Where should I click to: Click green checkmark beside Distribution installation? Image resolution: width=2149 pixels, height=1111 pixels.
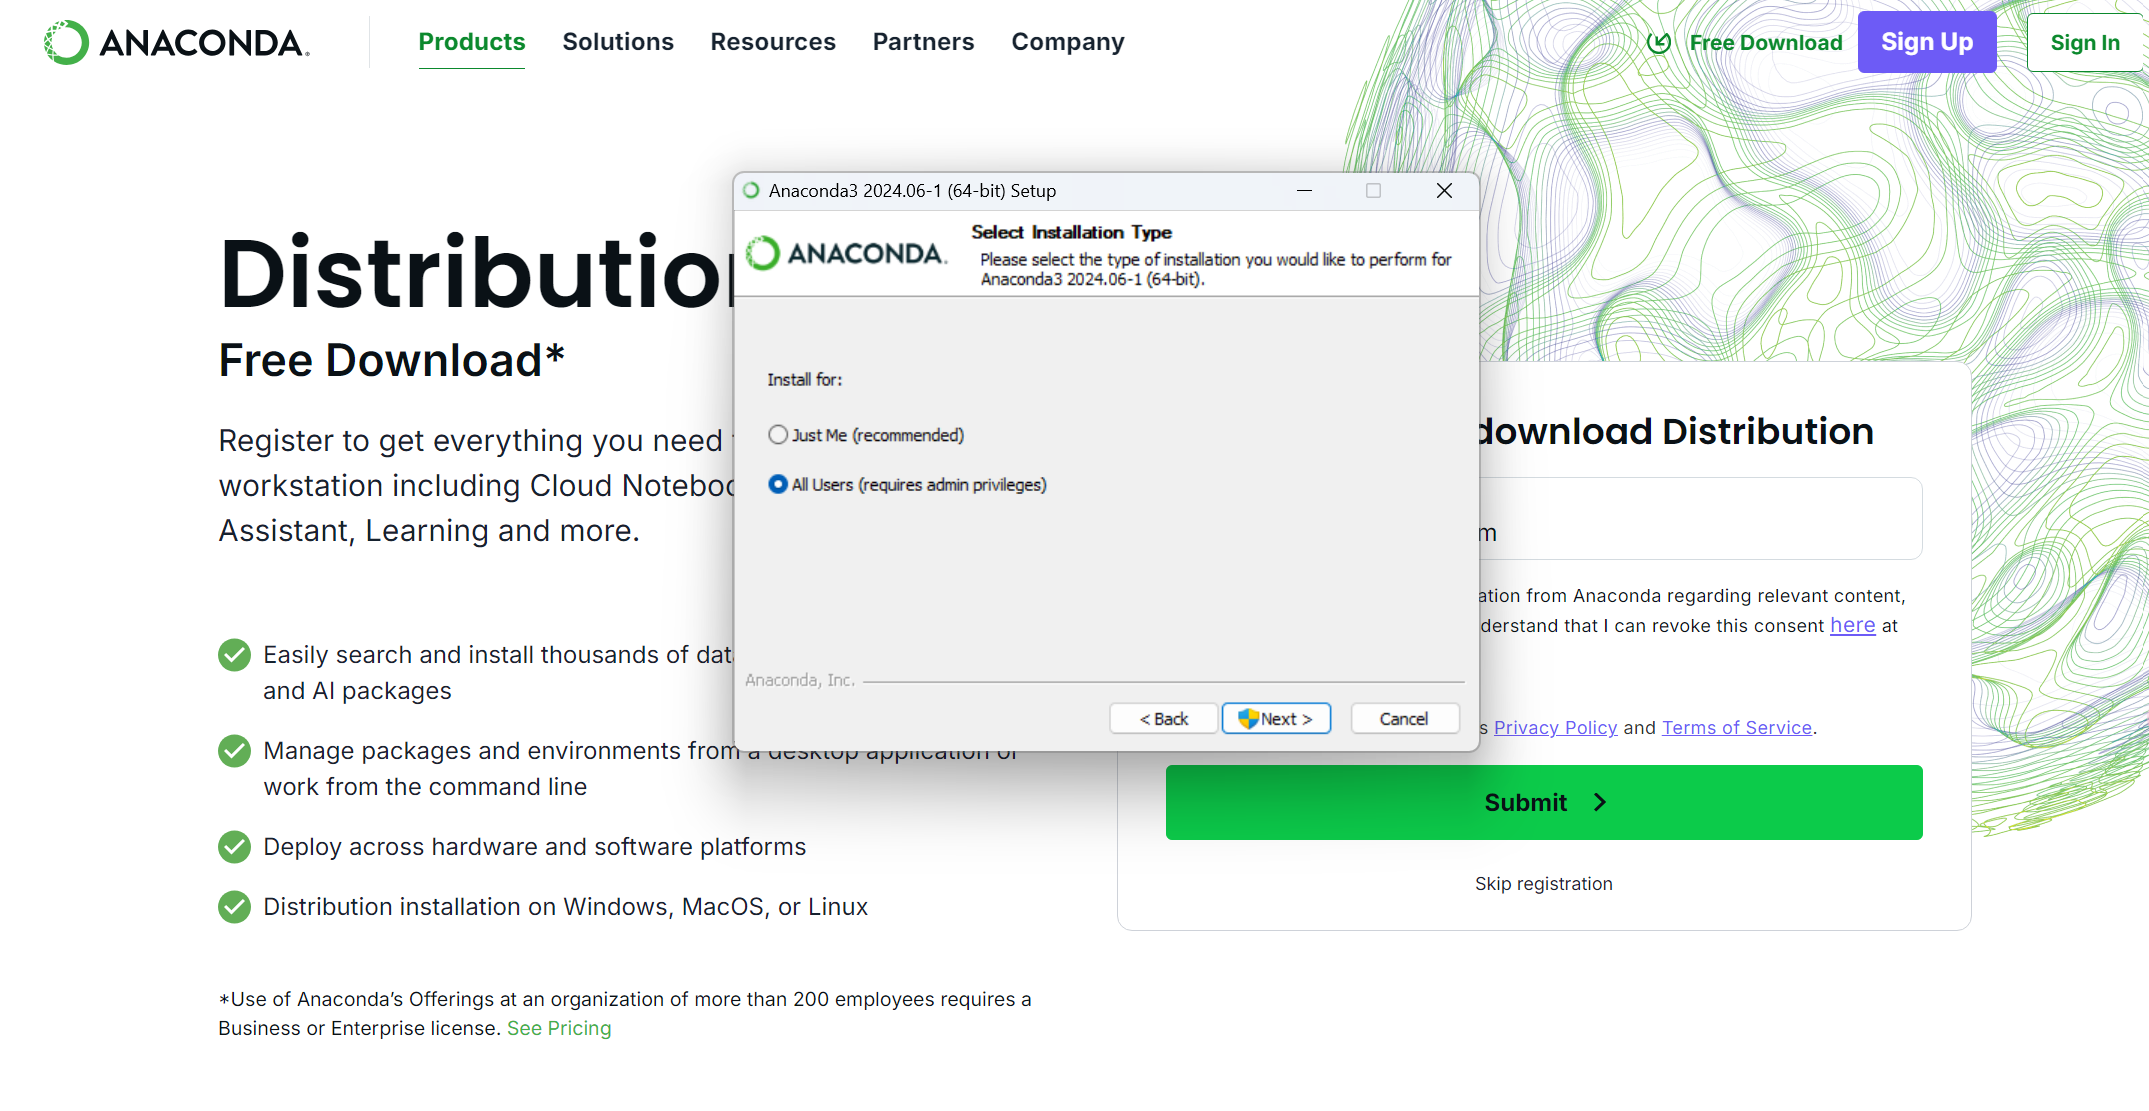point(235,907)
